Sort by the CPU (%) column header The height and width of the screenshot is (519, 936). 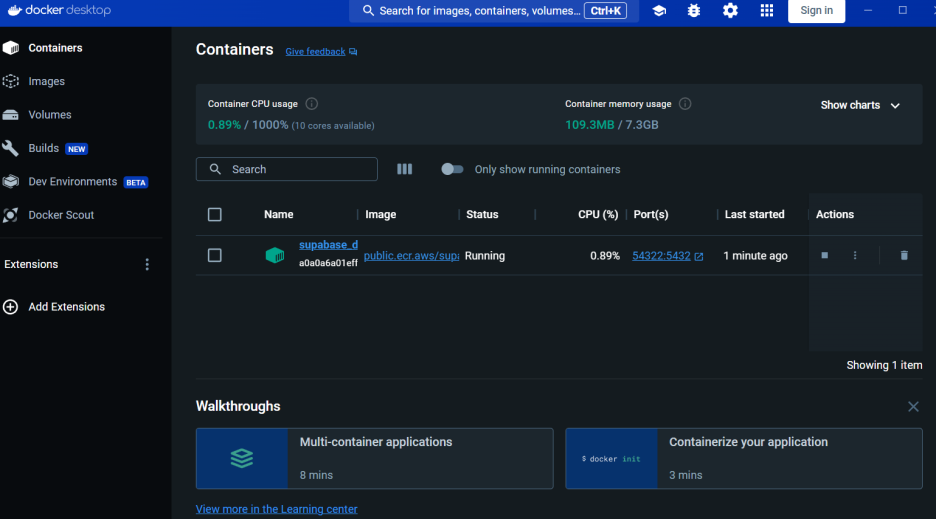pos(598,214)
